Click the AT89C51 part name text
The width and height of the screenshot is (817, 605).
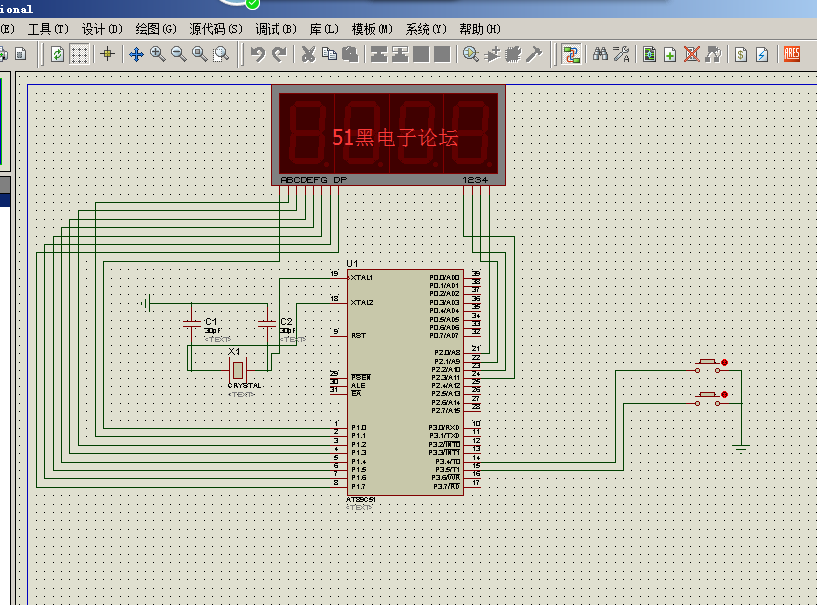click(361, 500)
